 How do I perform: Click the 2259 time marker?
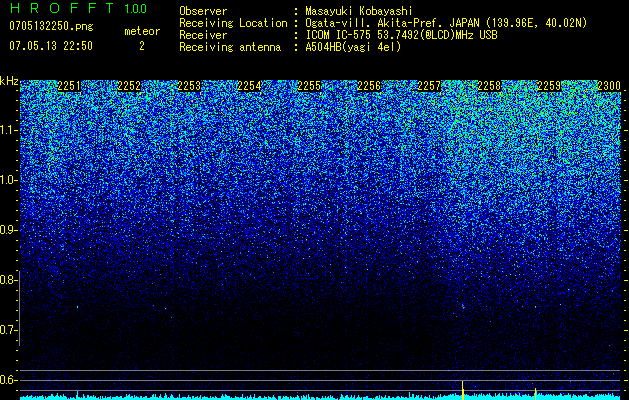coord(549,86)
